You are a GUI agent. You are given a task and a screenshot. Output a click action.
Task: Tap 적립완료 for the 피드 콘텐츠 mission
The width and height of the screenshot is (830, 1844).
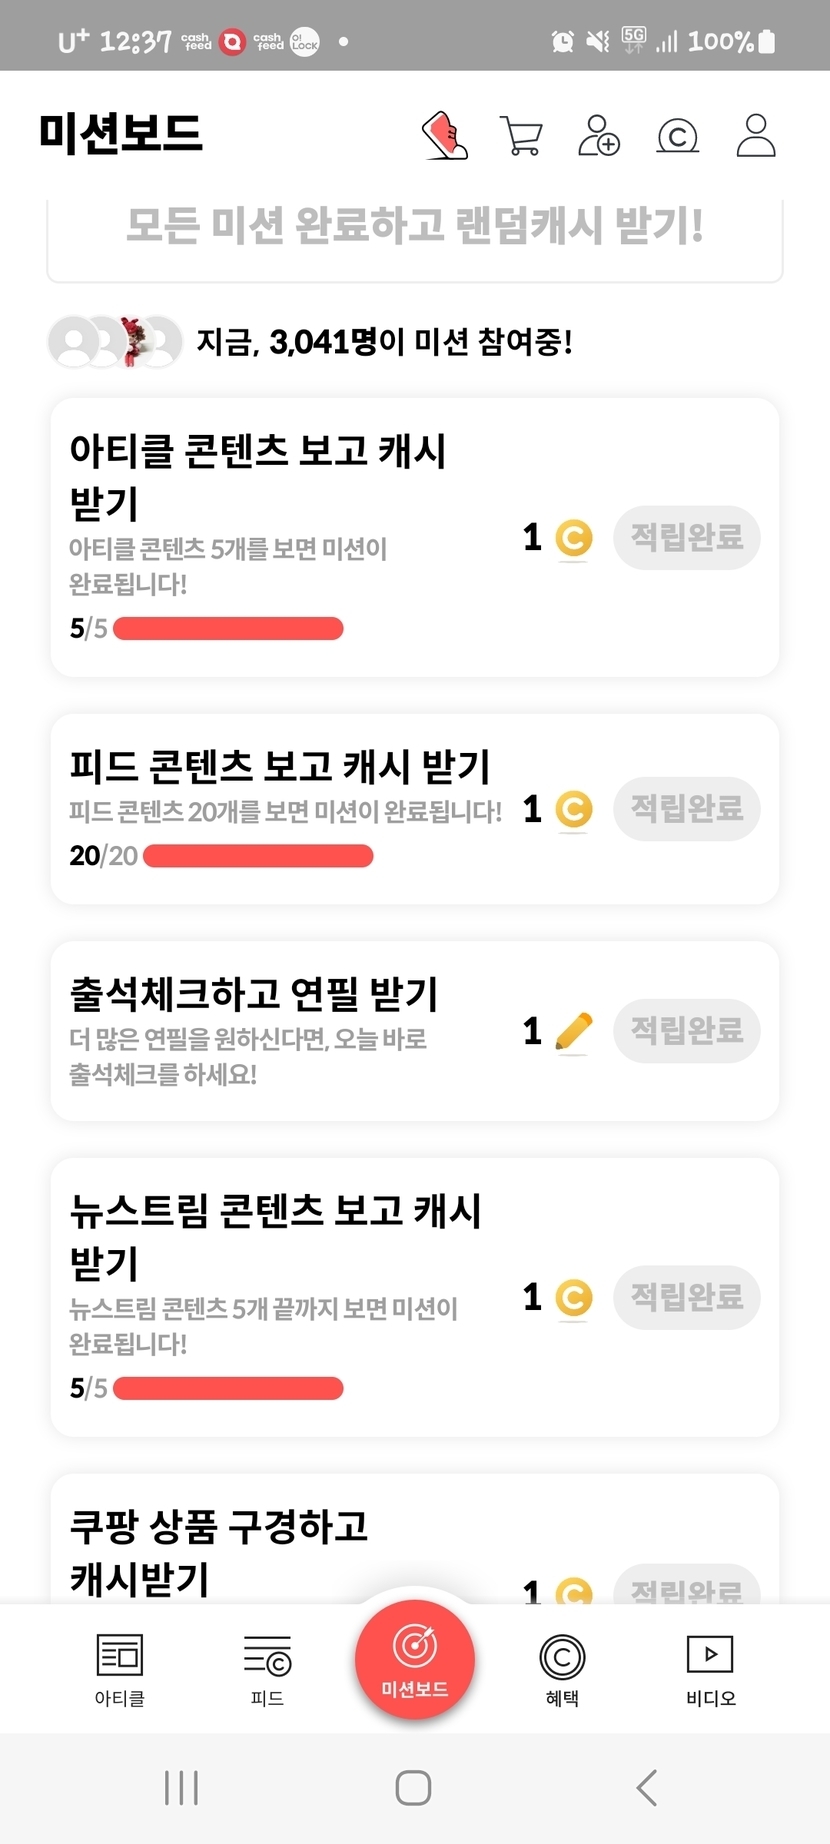[687, 809]
